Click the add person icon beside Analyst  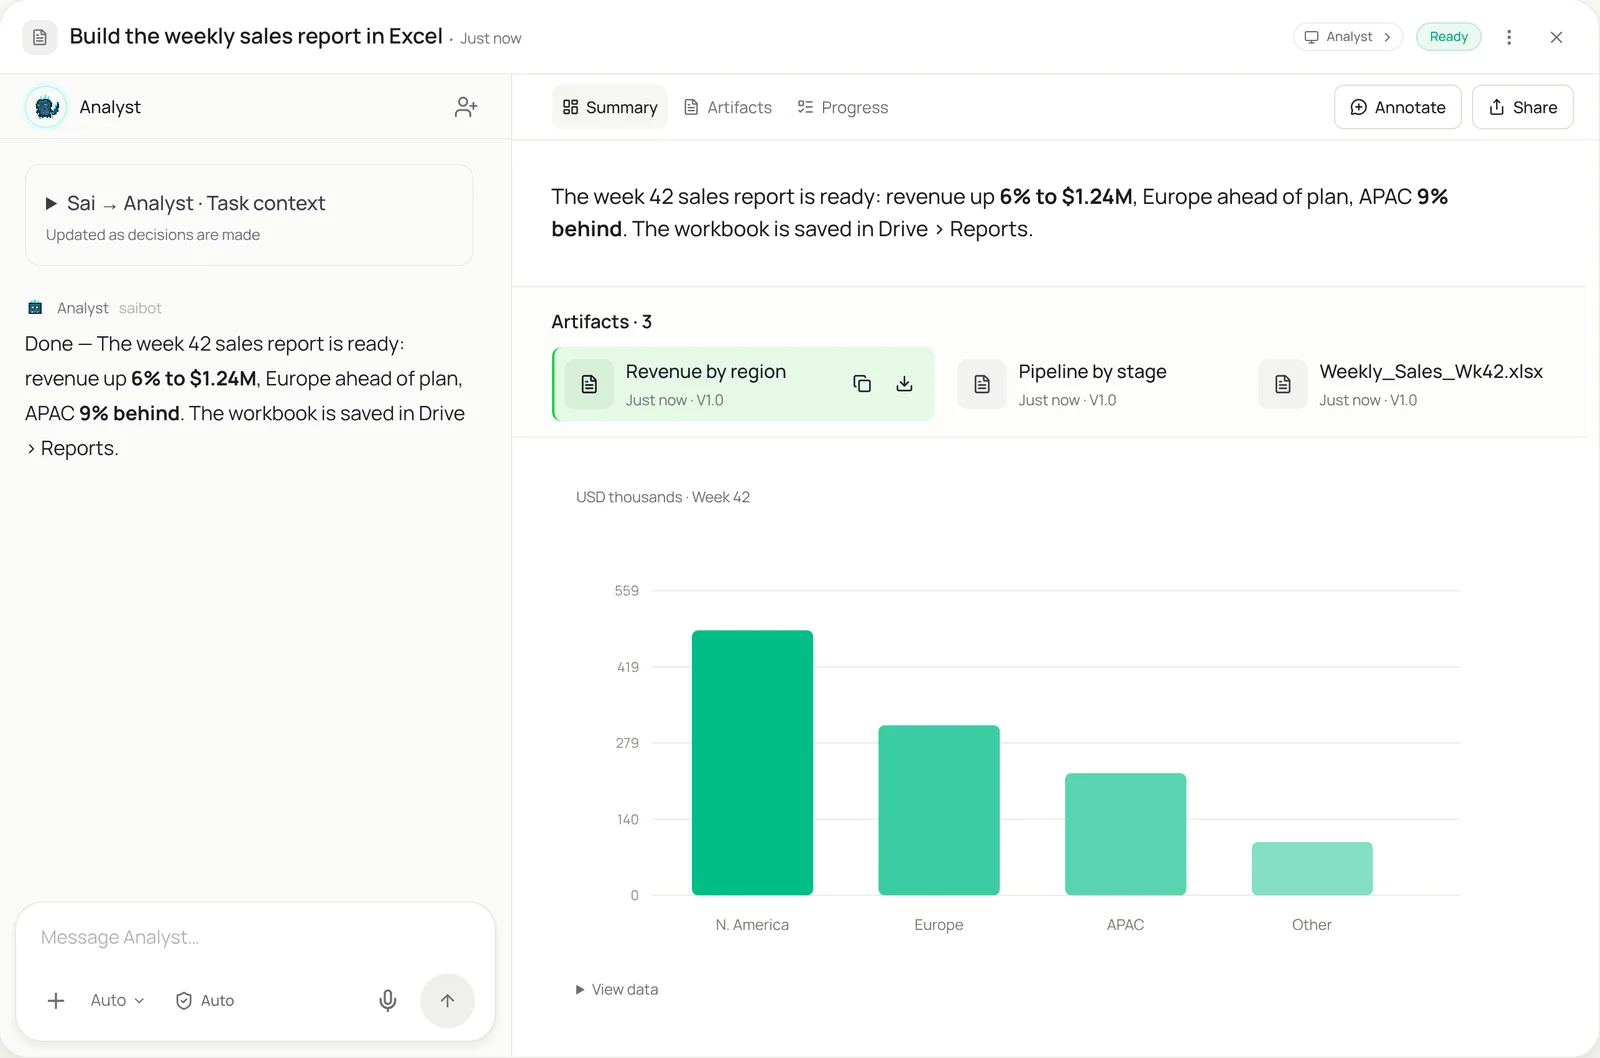(x=465, y=107)
